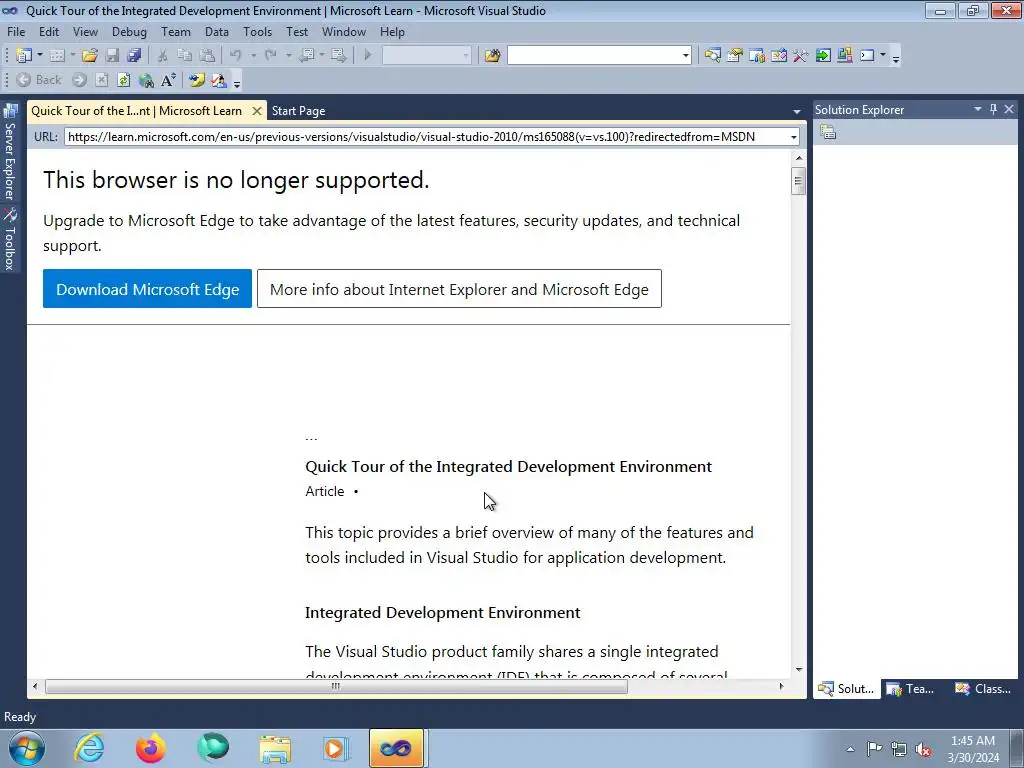
Task: Open the Toolbox hammer-and-wrench icon
Action: 801,56
